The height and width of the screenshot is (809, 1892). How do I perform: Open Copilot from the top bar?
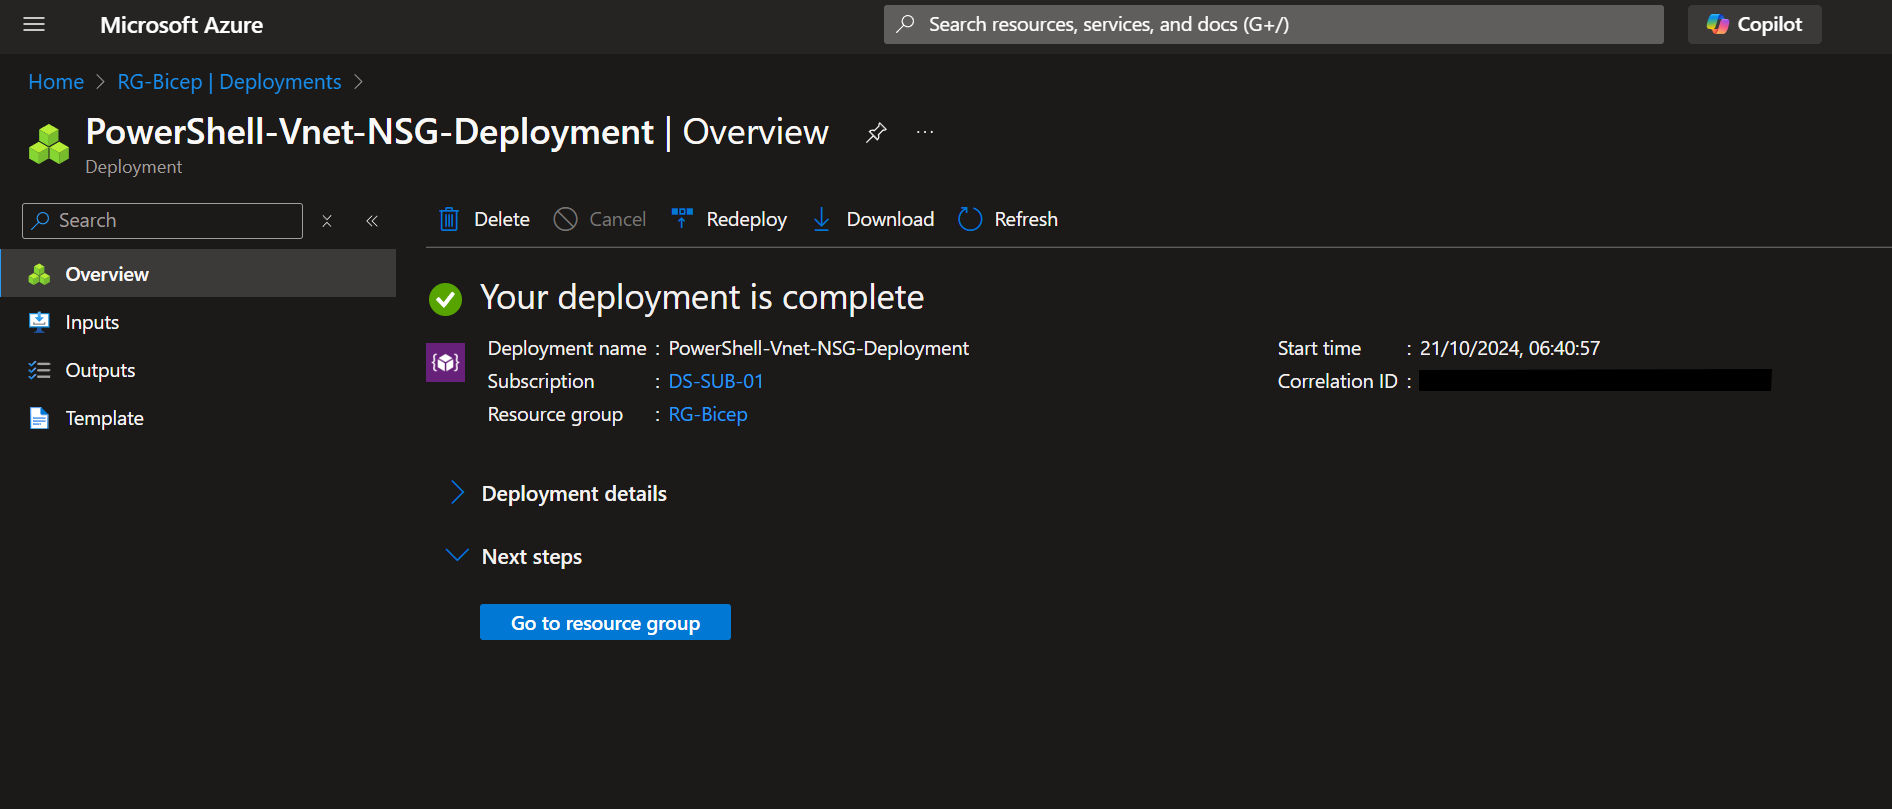click(x=1754, y=25)
